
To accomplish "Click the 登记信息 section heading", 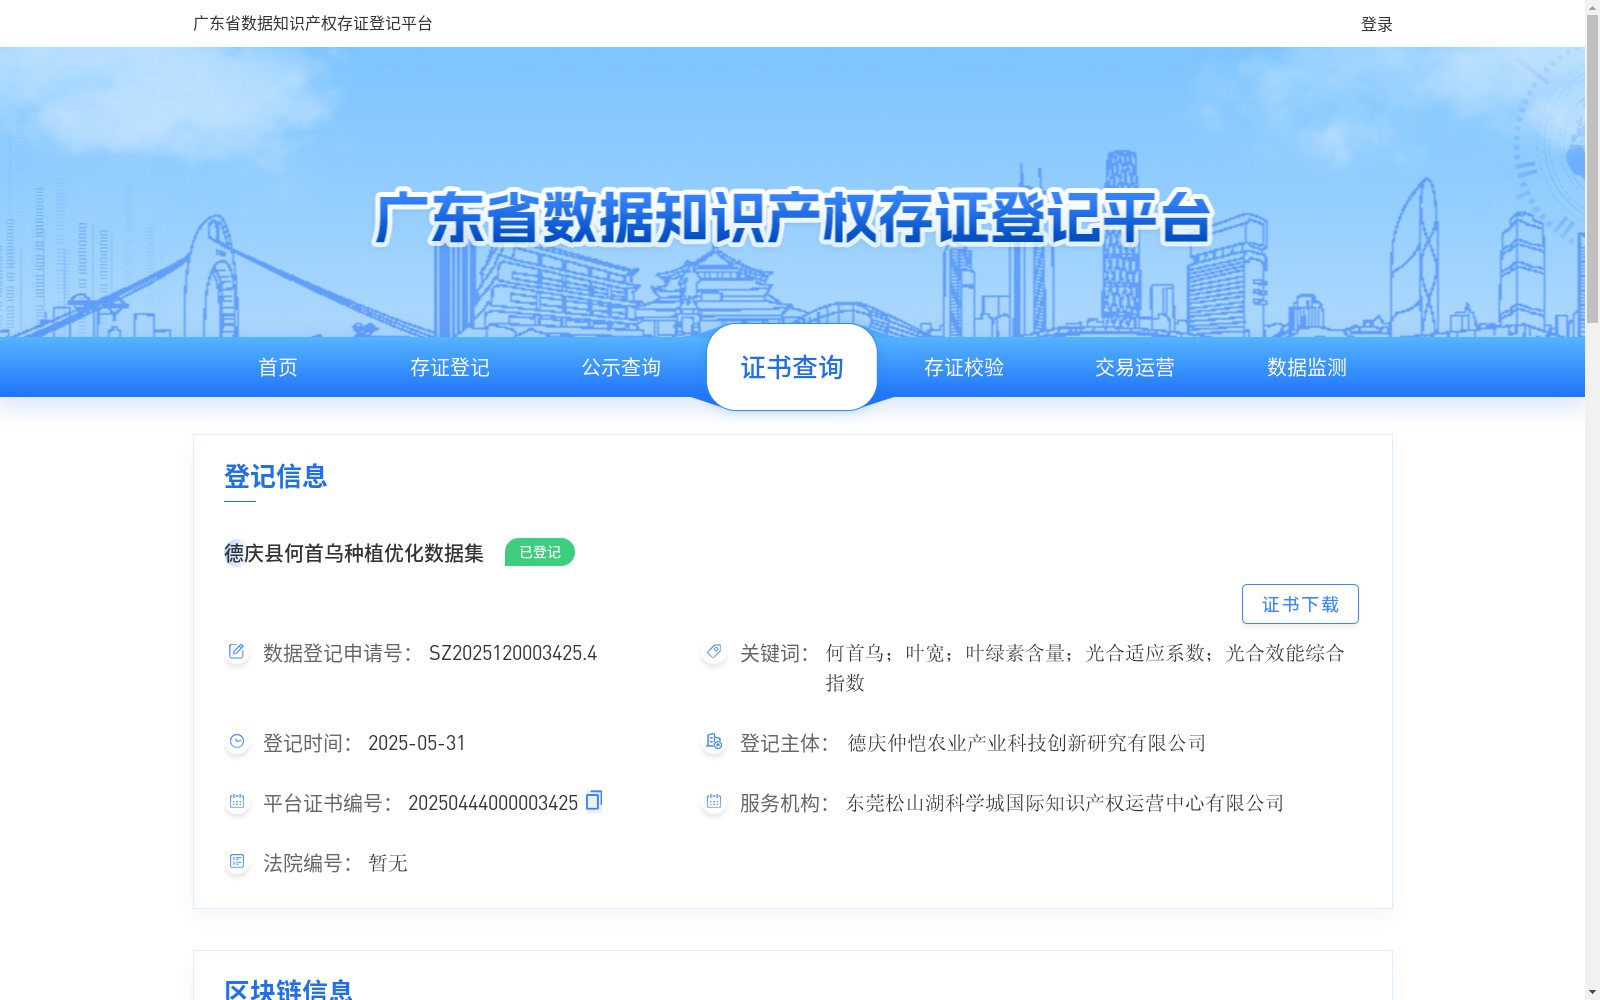I will 276,476.
